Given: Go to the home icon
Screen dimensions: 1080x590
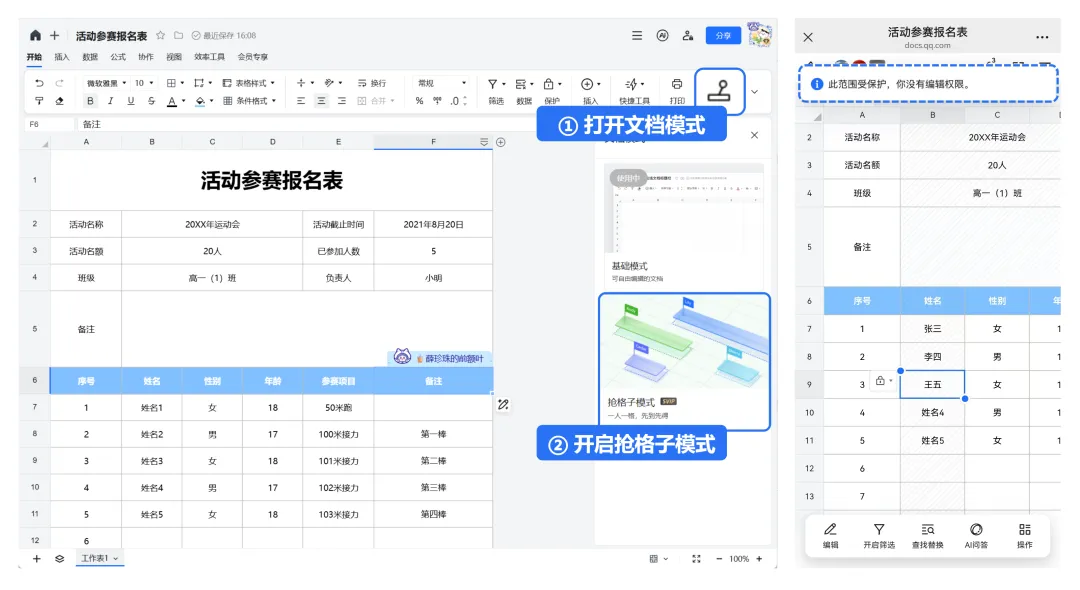Looking at the screenshot, I should coord(35,35).
